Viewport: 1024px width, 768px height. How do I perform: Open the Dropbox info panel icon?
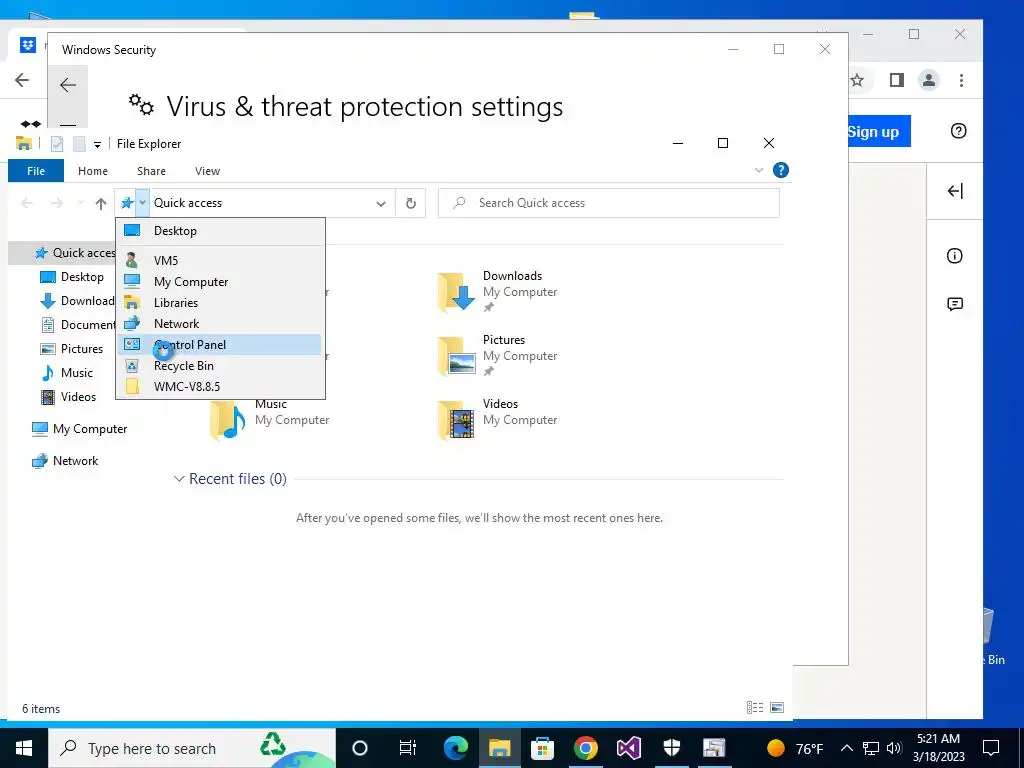pyautogui.click(x=955, y=256)
